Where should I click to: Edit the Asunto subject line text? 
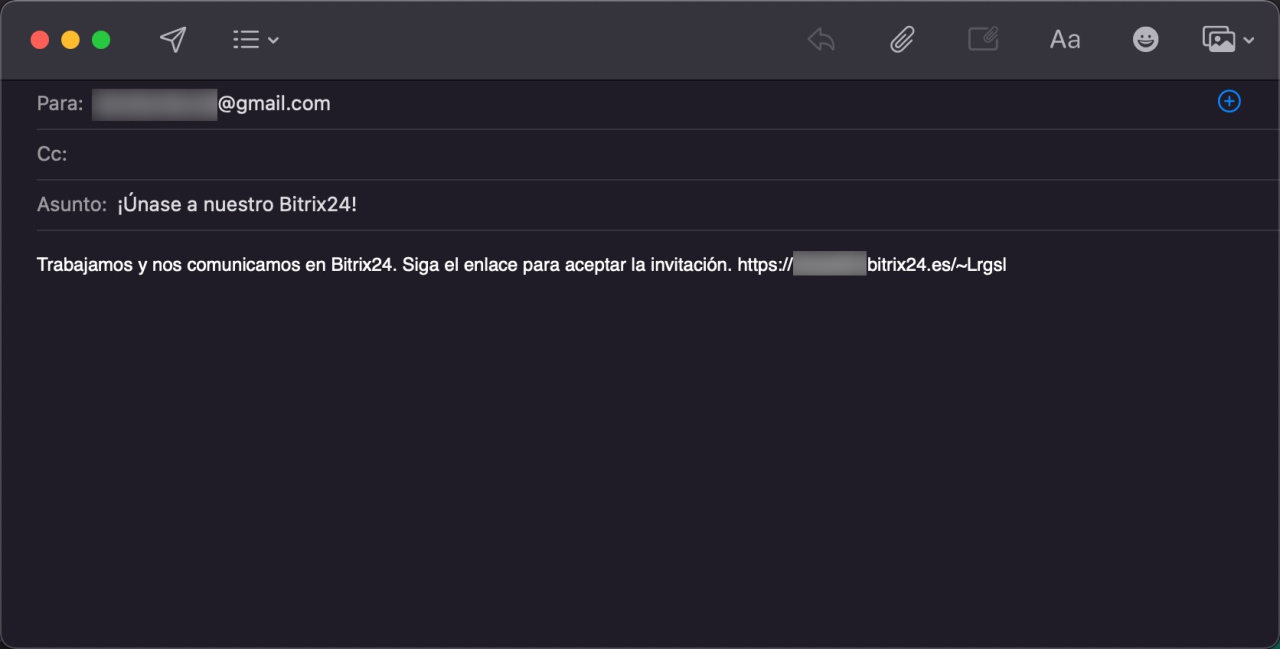tap(237, 205)
